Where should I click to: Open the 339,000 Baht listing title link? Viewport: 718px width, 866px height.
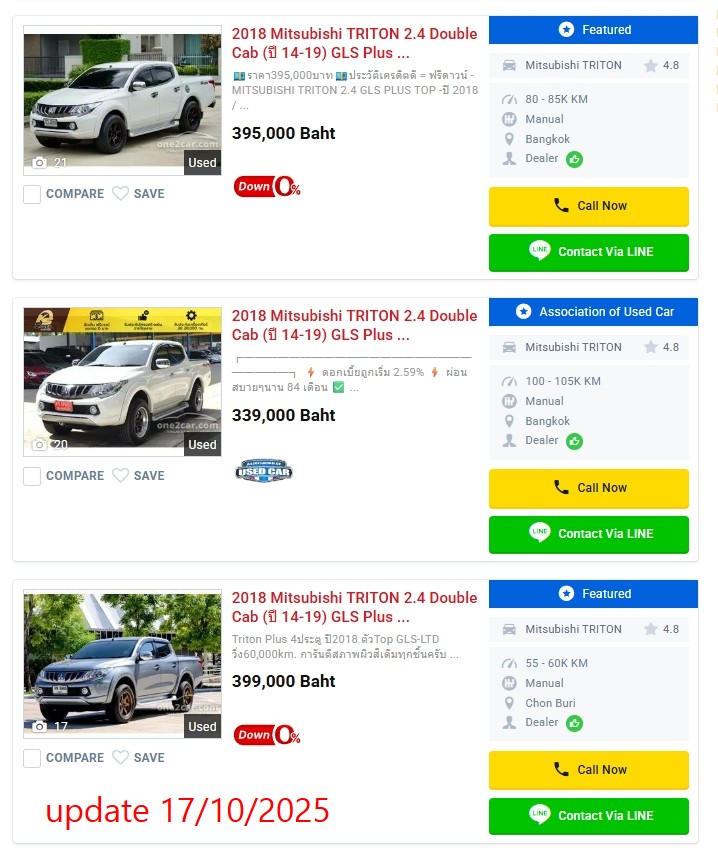click(354, 325)
